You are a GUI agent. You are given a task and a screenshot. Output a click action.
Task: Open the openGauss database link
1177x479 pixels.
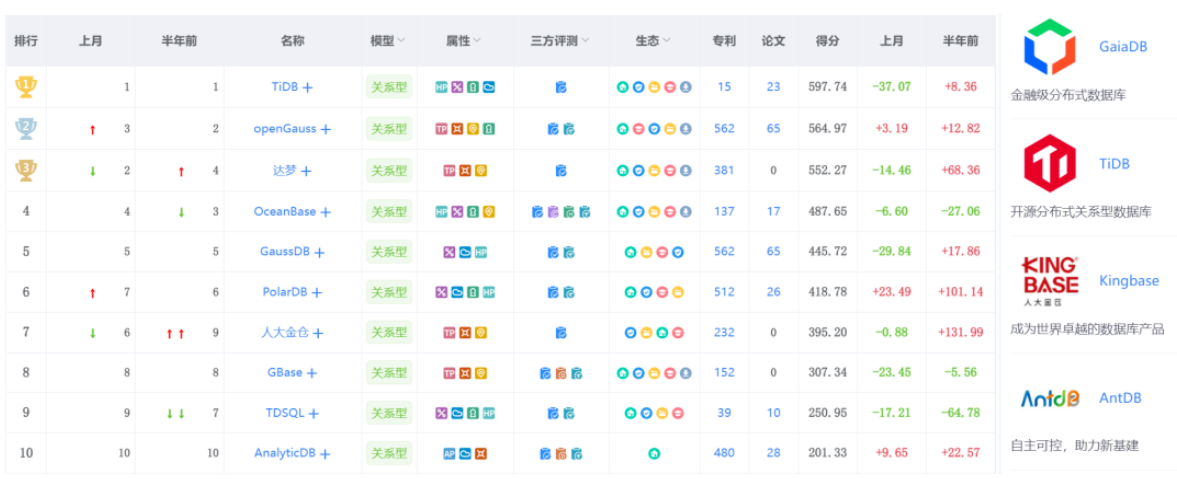[284, 128]
